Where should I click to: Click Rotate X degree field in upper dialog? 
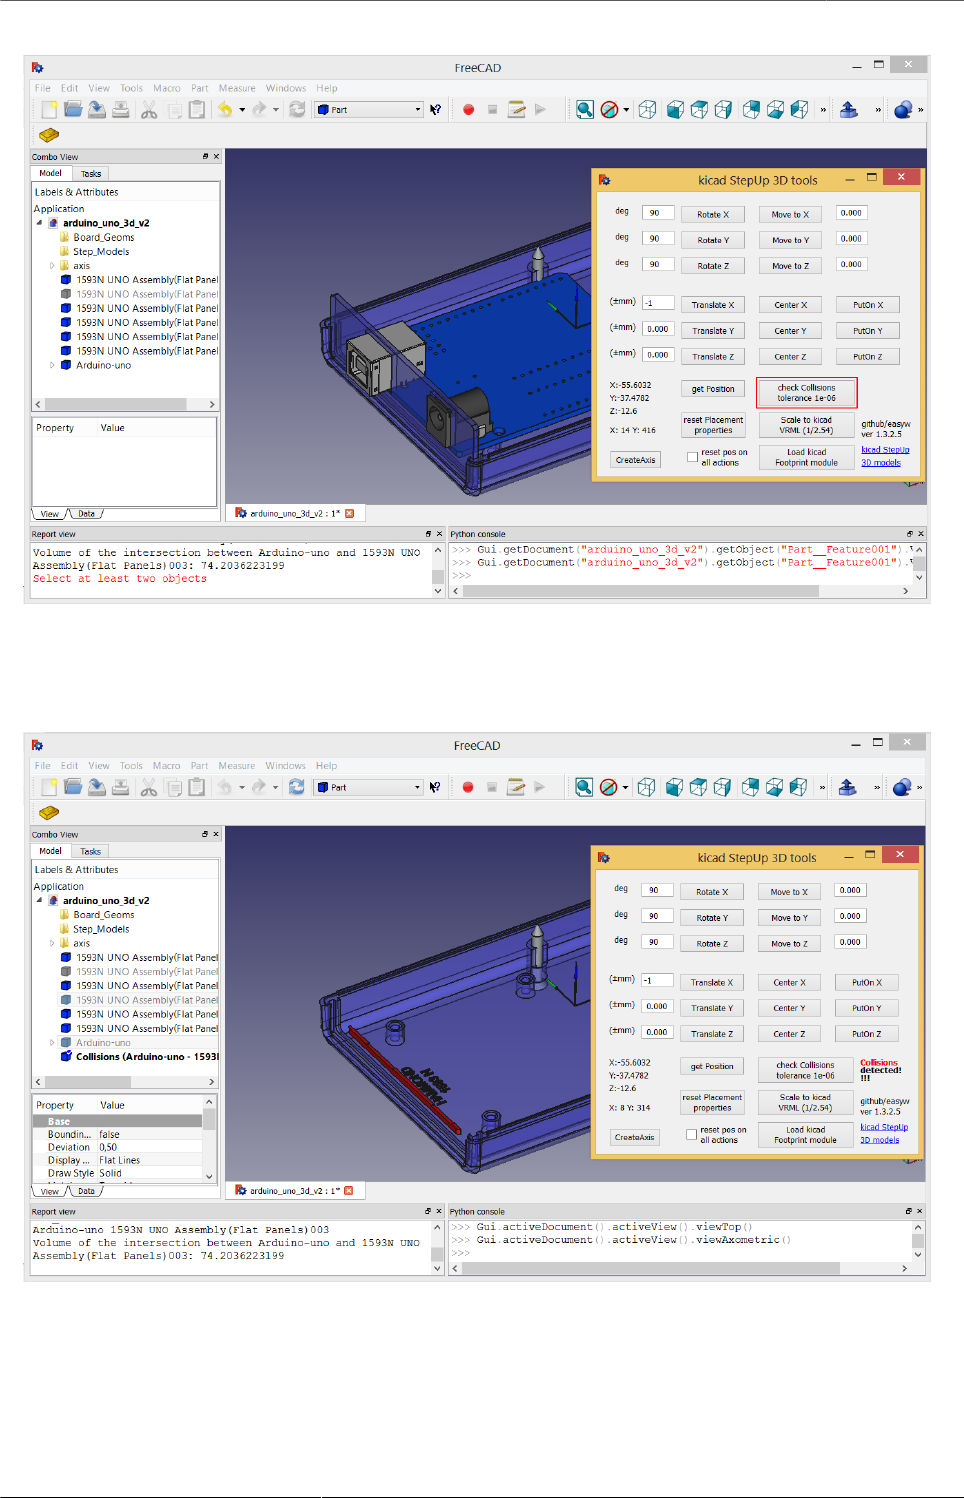[658, 212]
